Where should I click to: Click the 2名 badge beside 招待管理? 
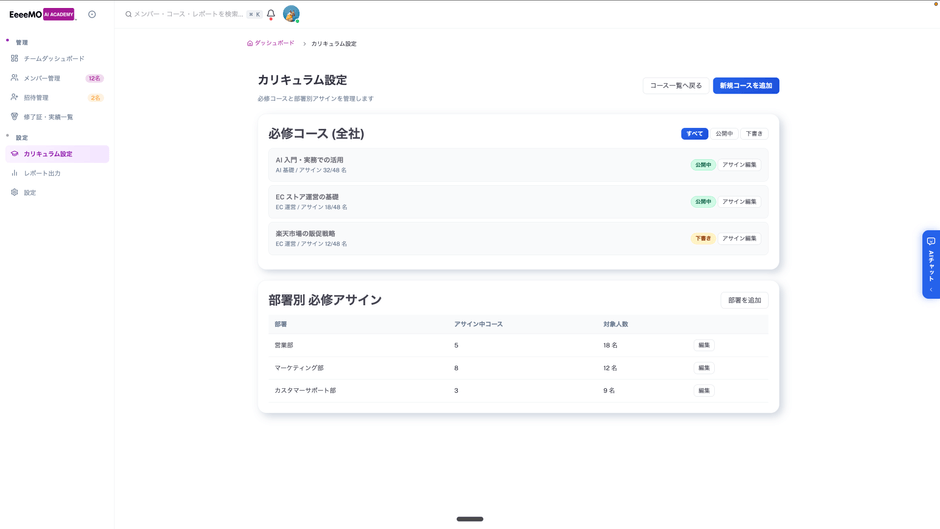click(x=95, y=98)
